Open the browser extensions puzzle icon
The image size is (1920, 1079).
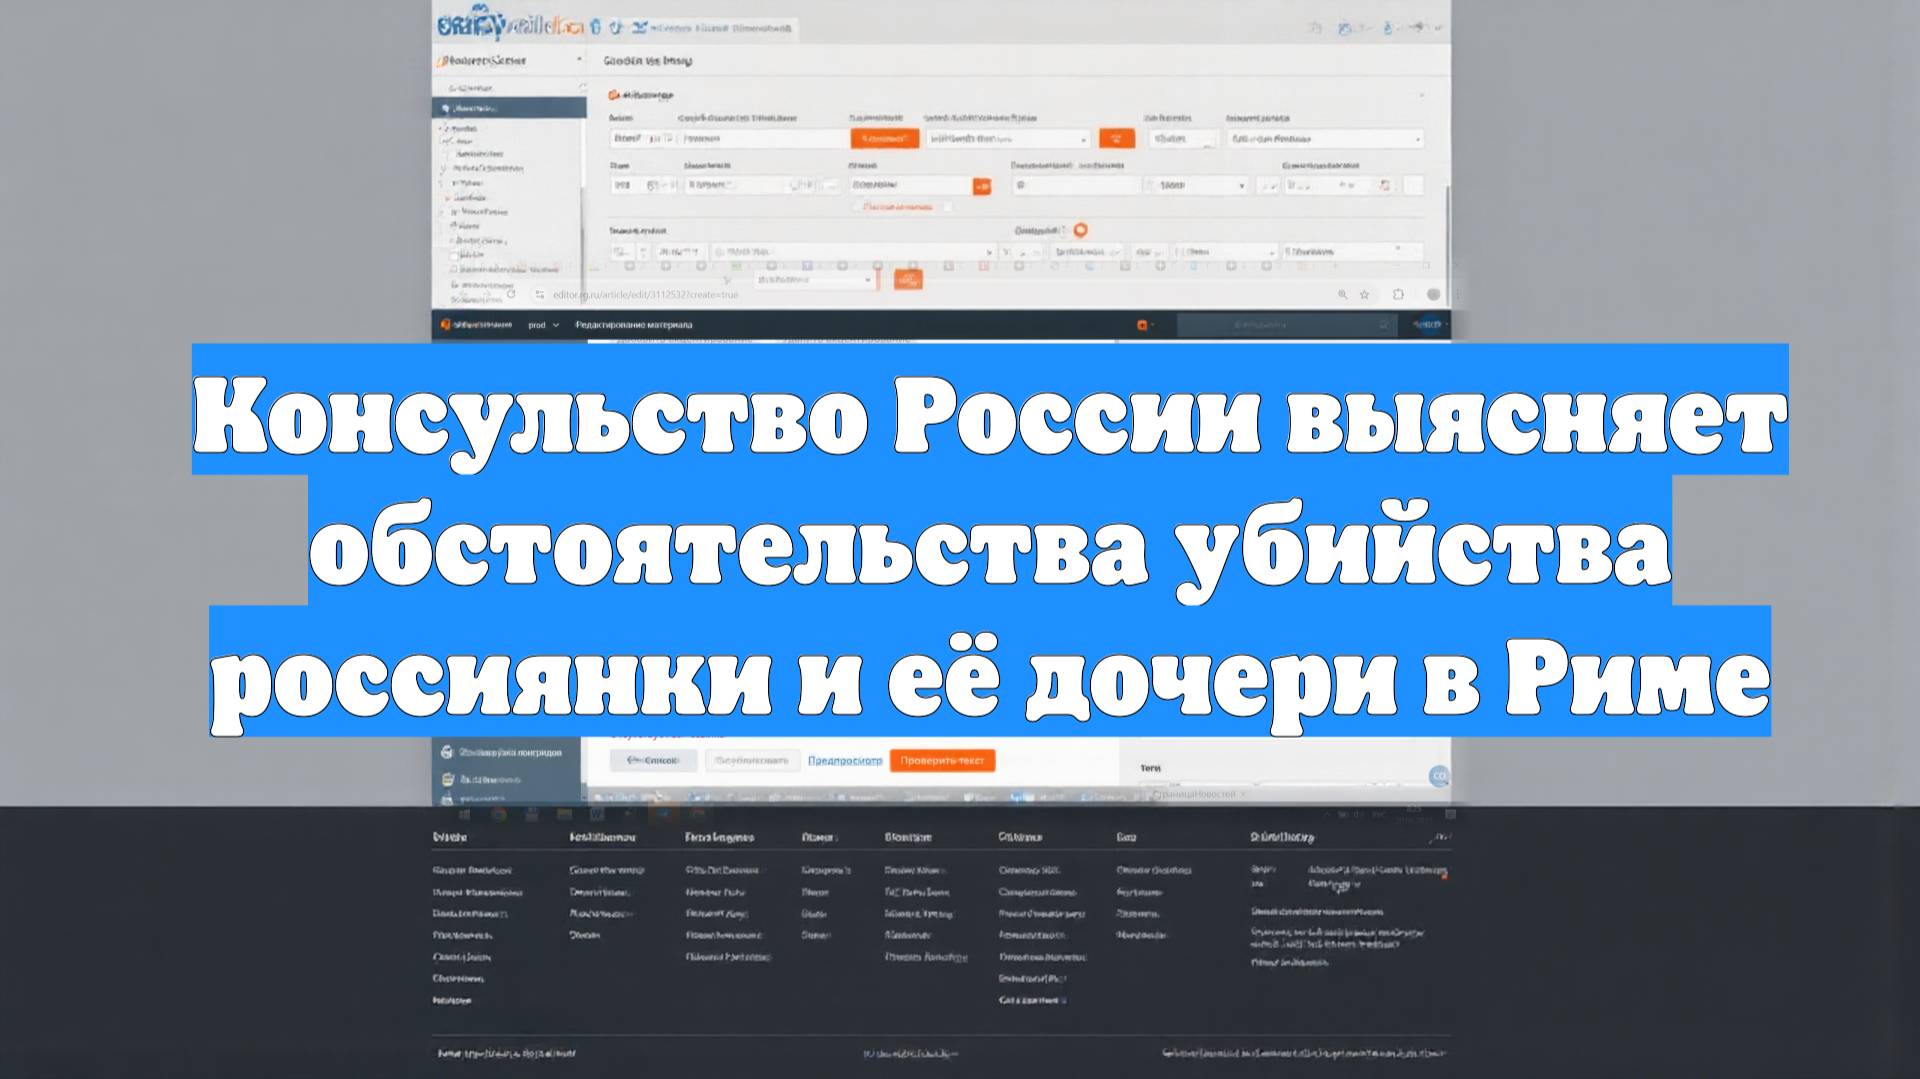coord(1398,295)
